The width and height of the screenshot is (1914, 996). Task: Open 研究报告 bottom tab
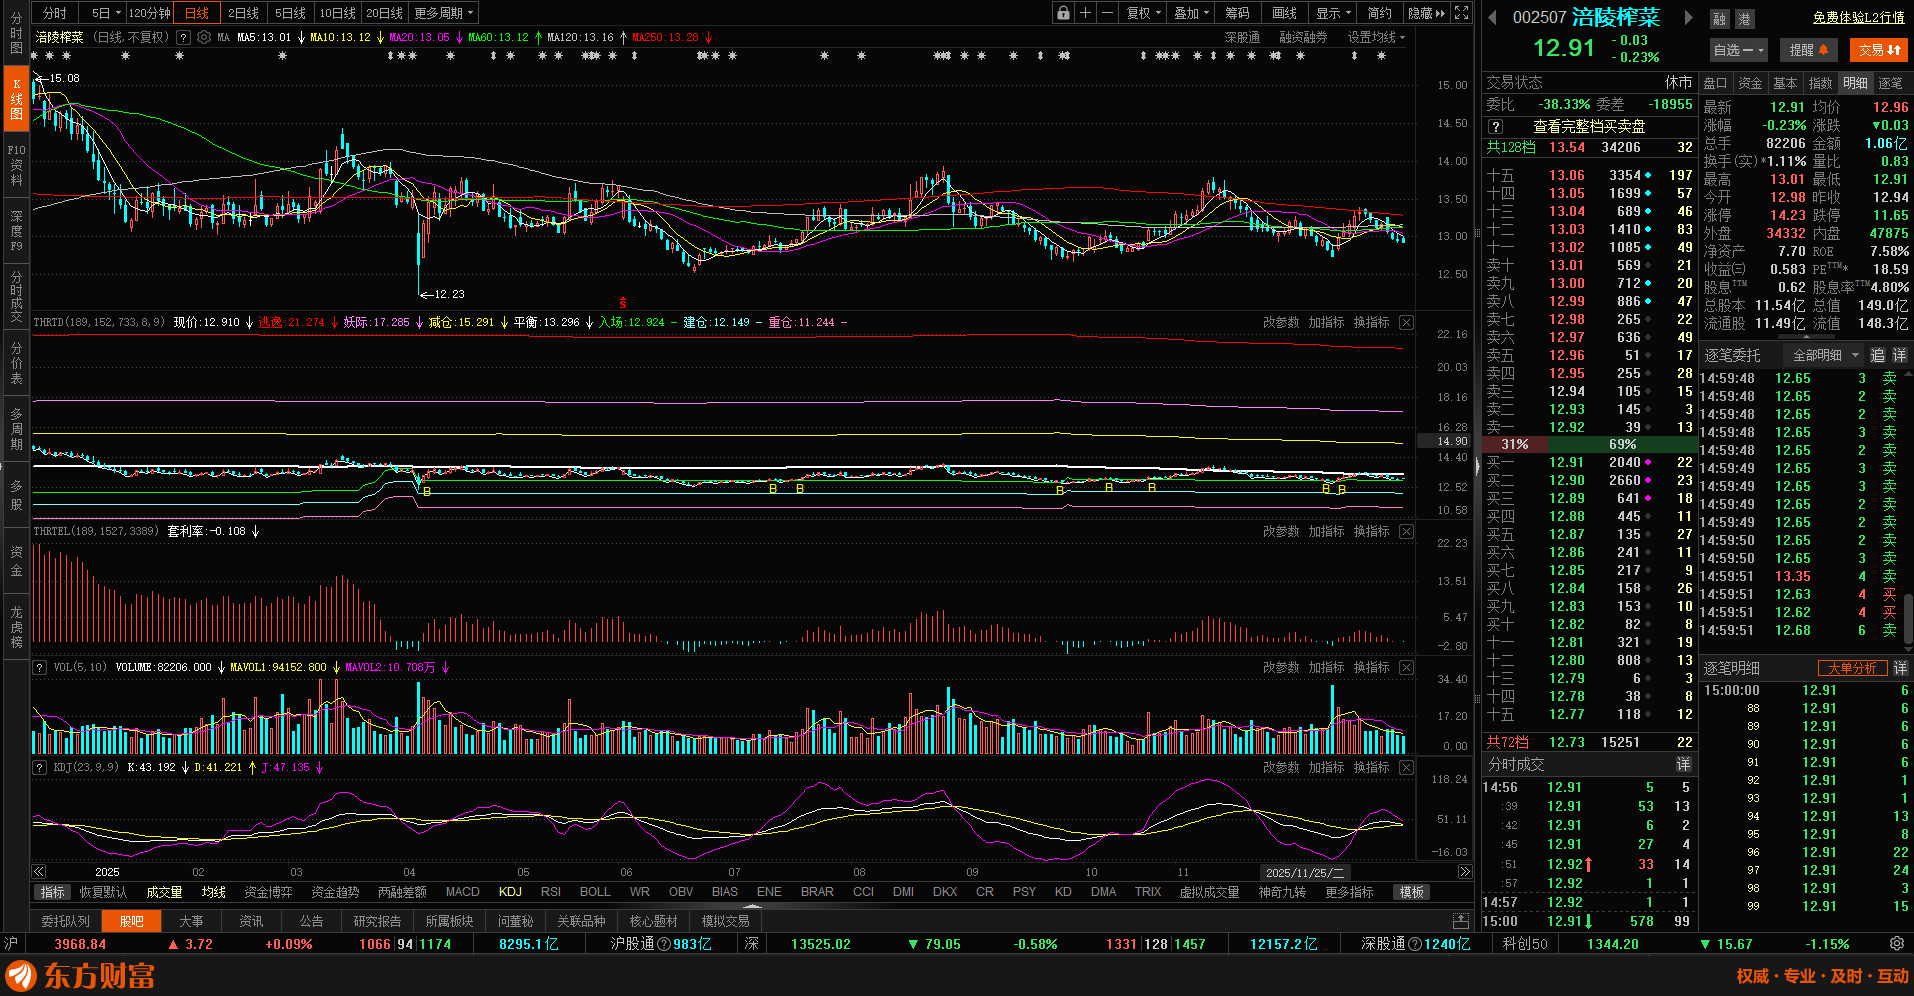pos(377,921)
